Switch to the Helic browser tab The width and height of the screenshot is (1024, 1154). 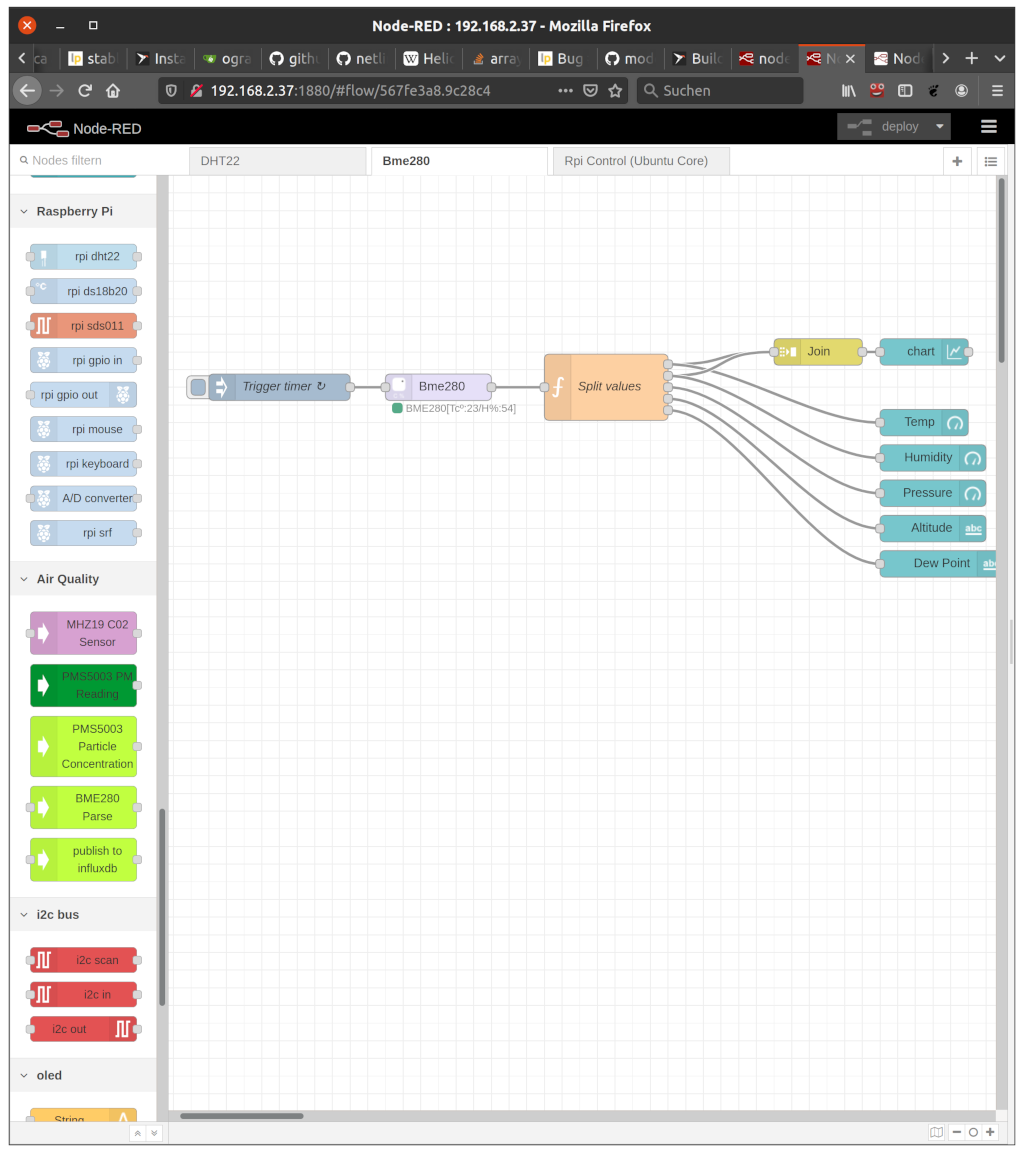click(428, 58)
